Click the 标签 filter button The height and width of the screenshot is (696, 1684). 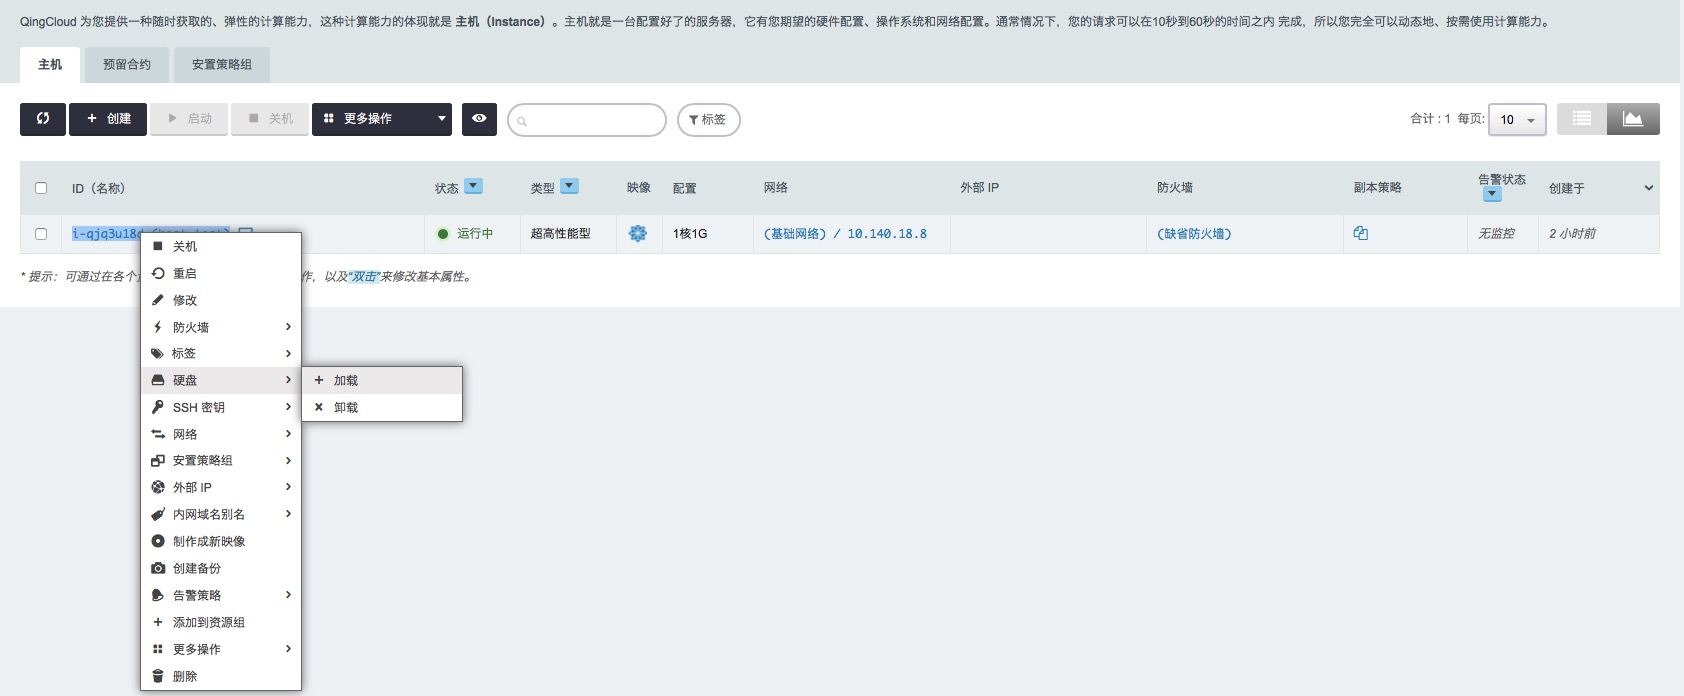(708, 120)
